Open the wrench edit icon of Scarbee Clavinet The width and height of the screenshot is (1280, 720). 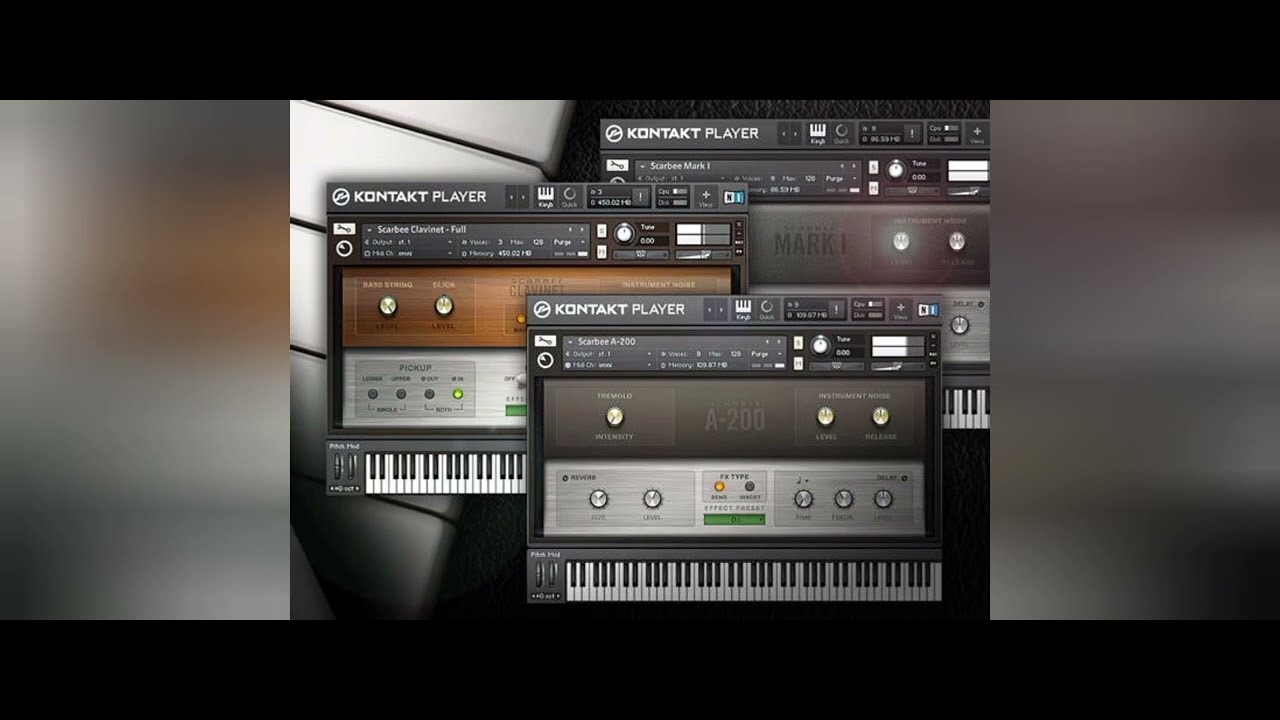pyautogui.click(x=343, y=229)
